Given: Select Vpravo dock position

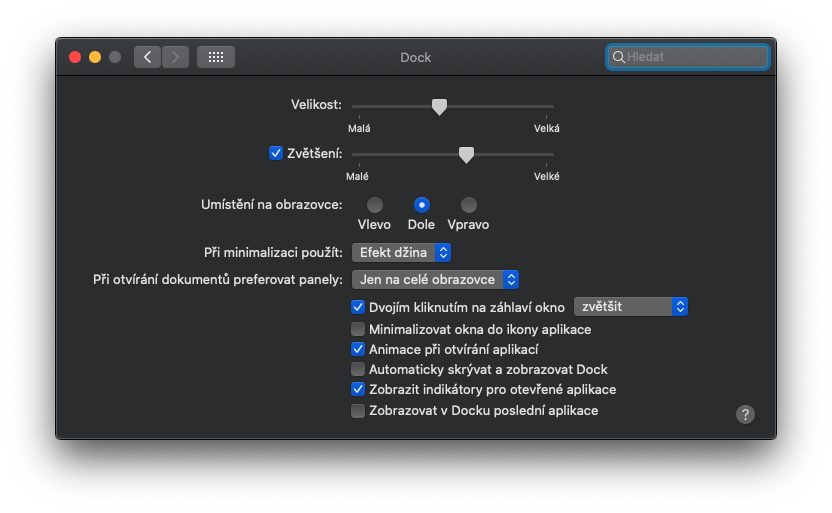Looking at the screenshot, I should (x=468, y=205).
